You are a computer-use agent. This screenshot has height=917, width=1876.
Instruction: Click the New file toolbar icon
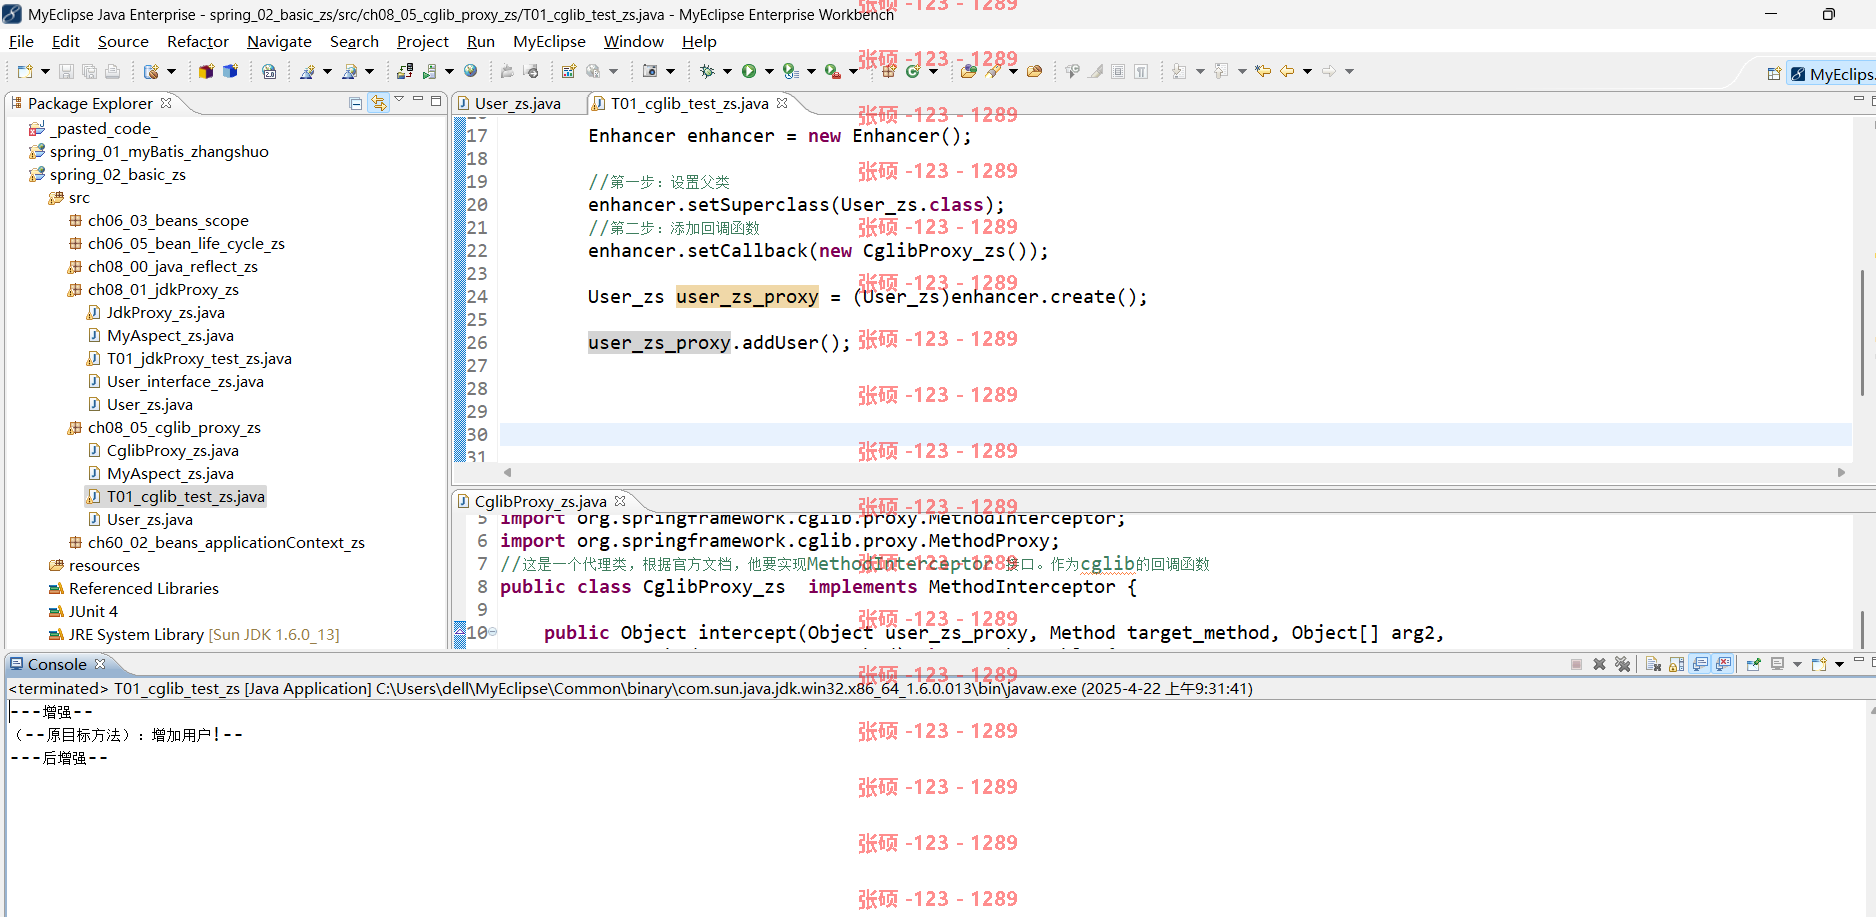pos(25,71)
